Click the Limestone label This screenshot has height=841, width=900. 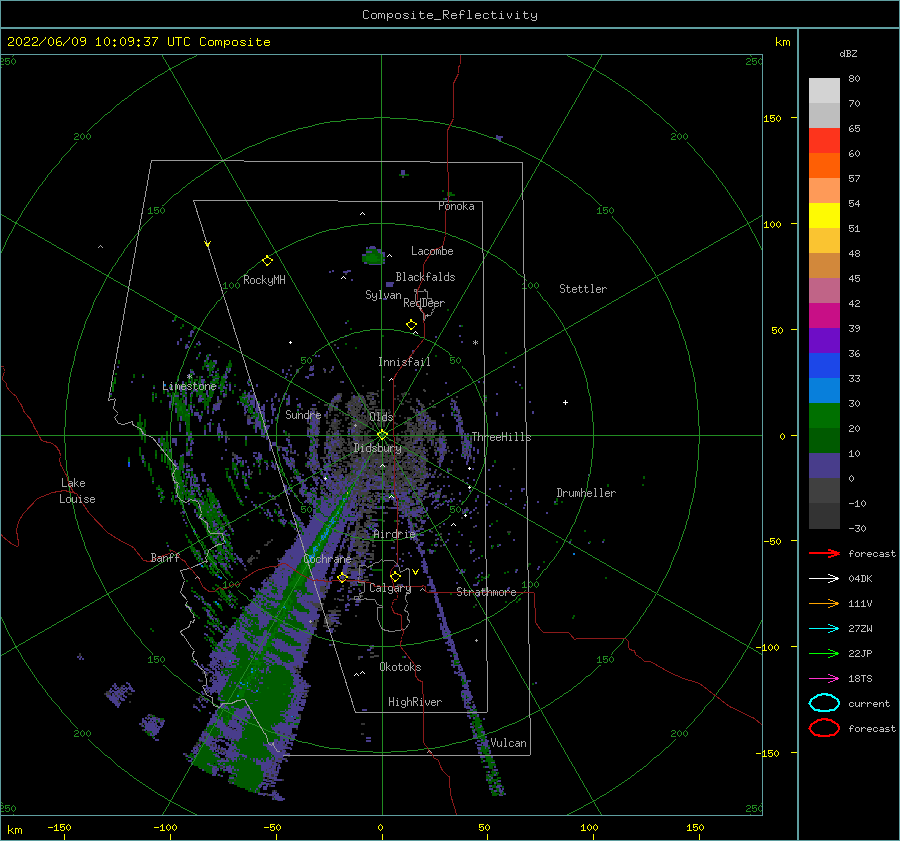coord(189,386)
